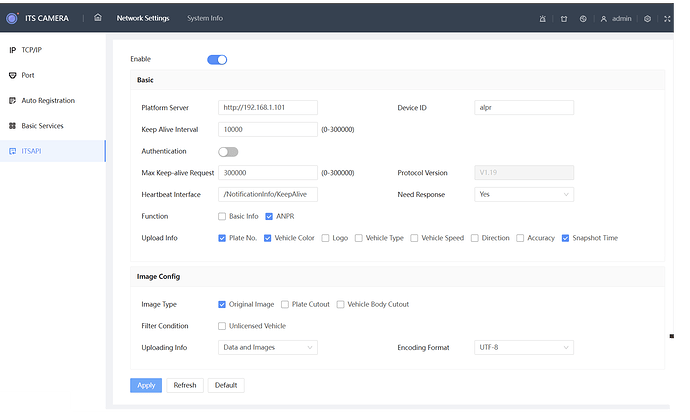Click the home icon in top bar
The height and width of the screenshot is (420, 690).
click(98, 18)
